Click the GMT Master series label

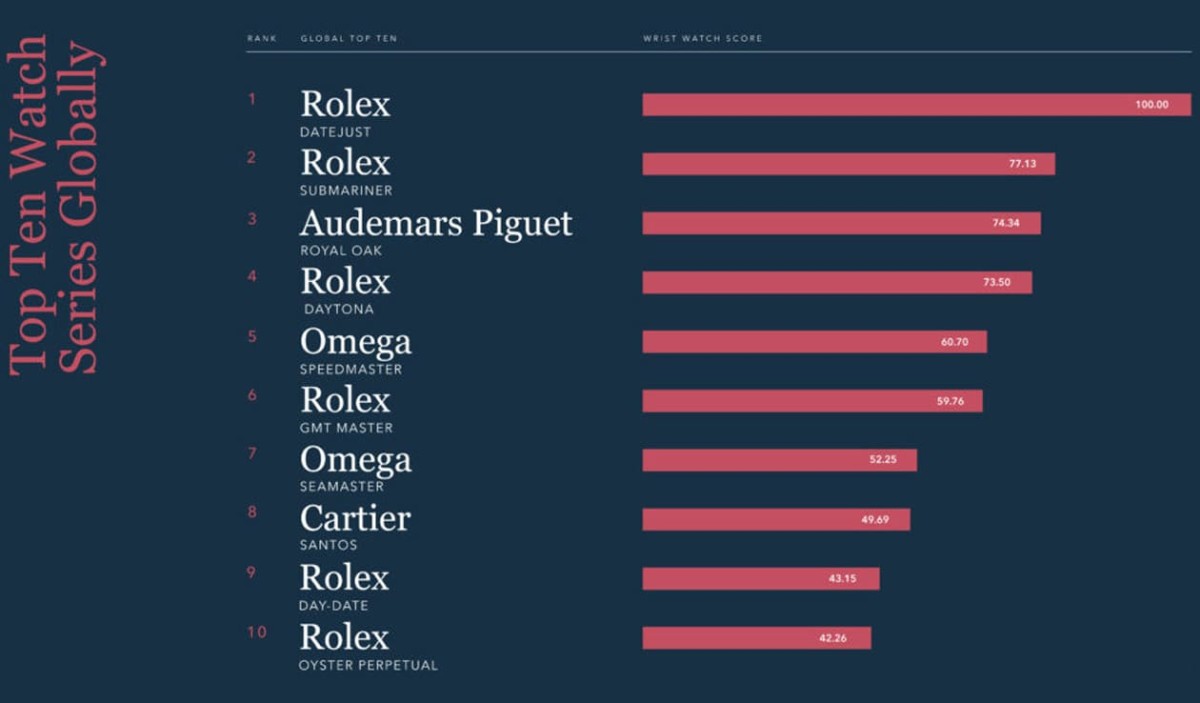coord(346,427)
